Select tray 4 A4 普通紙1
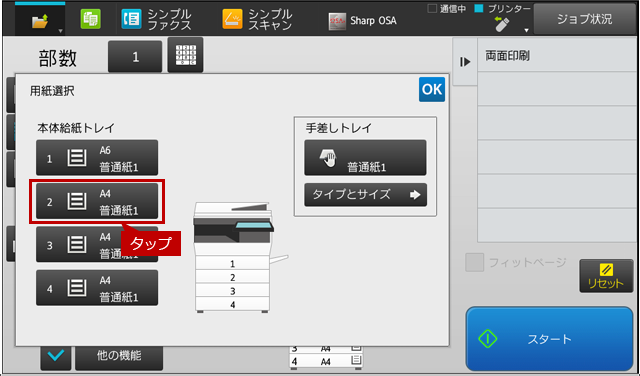This screenshot has width=640, height=376. 97,287
